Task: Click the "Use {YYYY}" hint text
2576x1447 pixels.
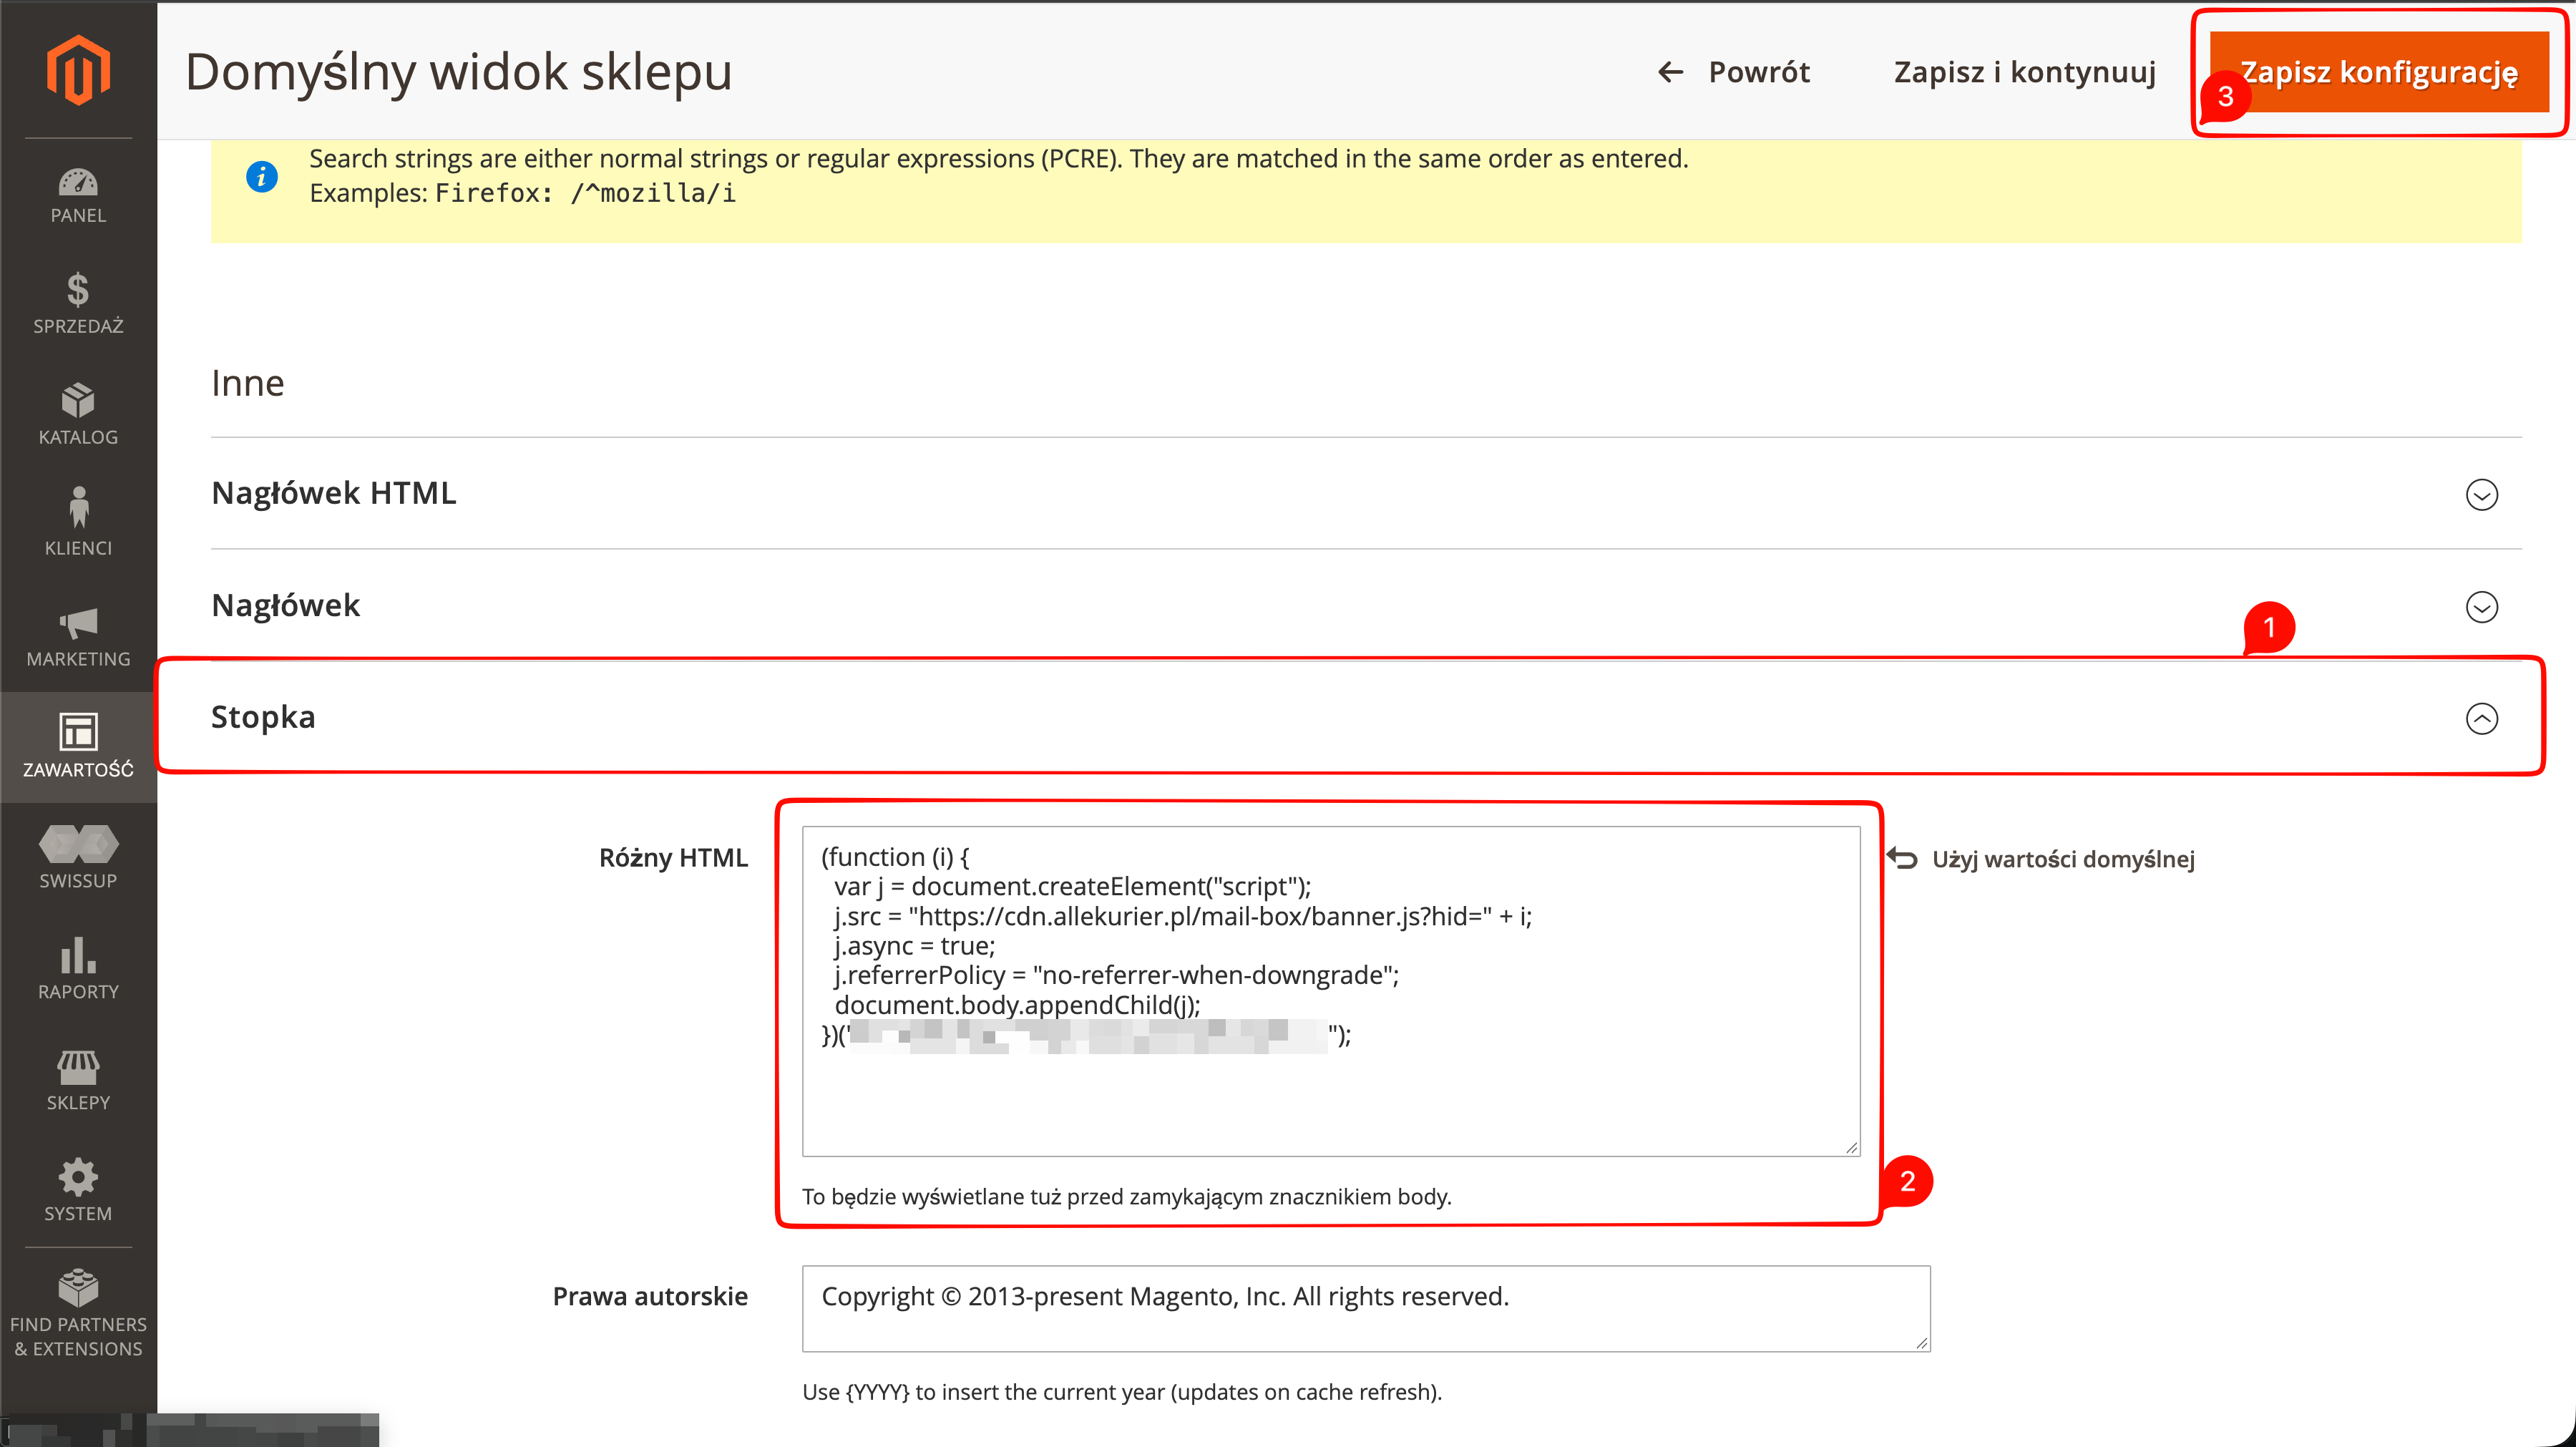Action: [1122, 1391]
